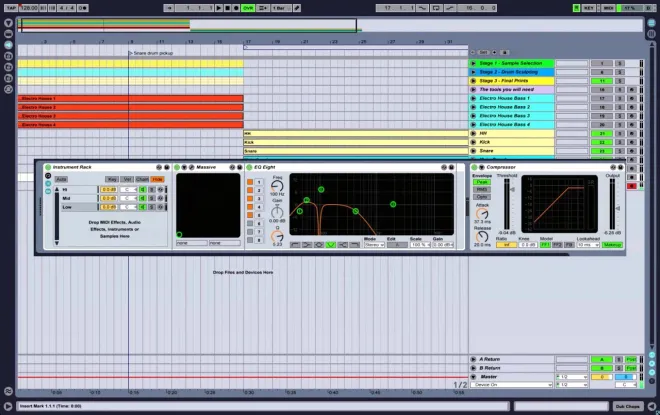
Task: Arm Electro House Bass 2 for recording
Action: tap(631, 107)
